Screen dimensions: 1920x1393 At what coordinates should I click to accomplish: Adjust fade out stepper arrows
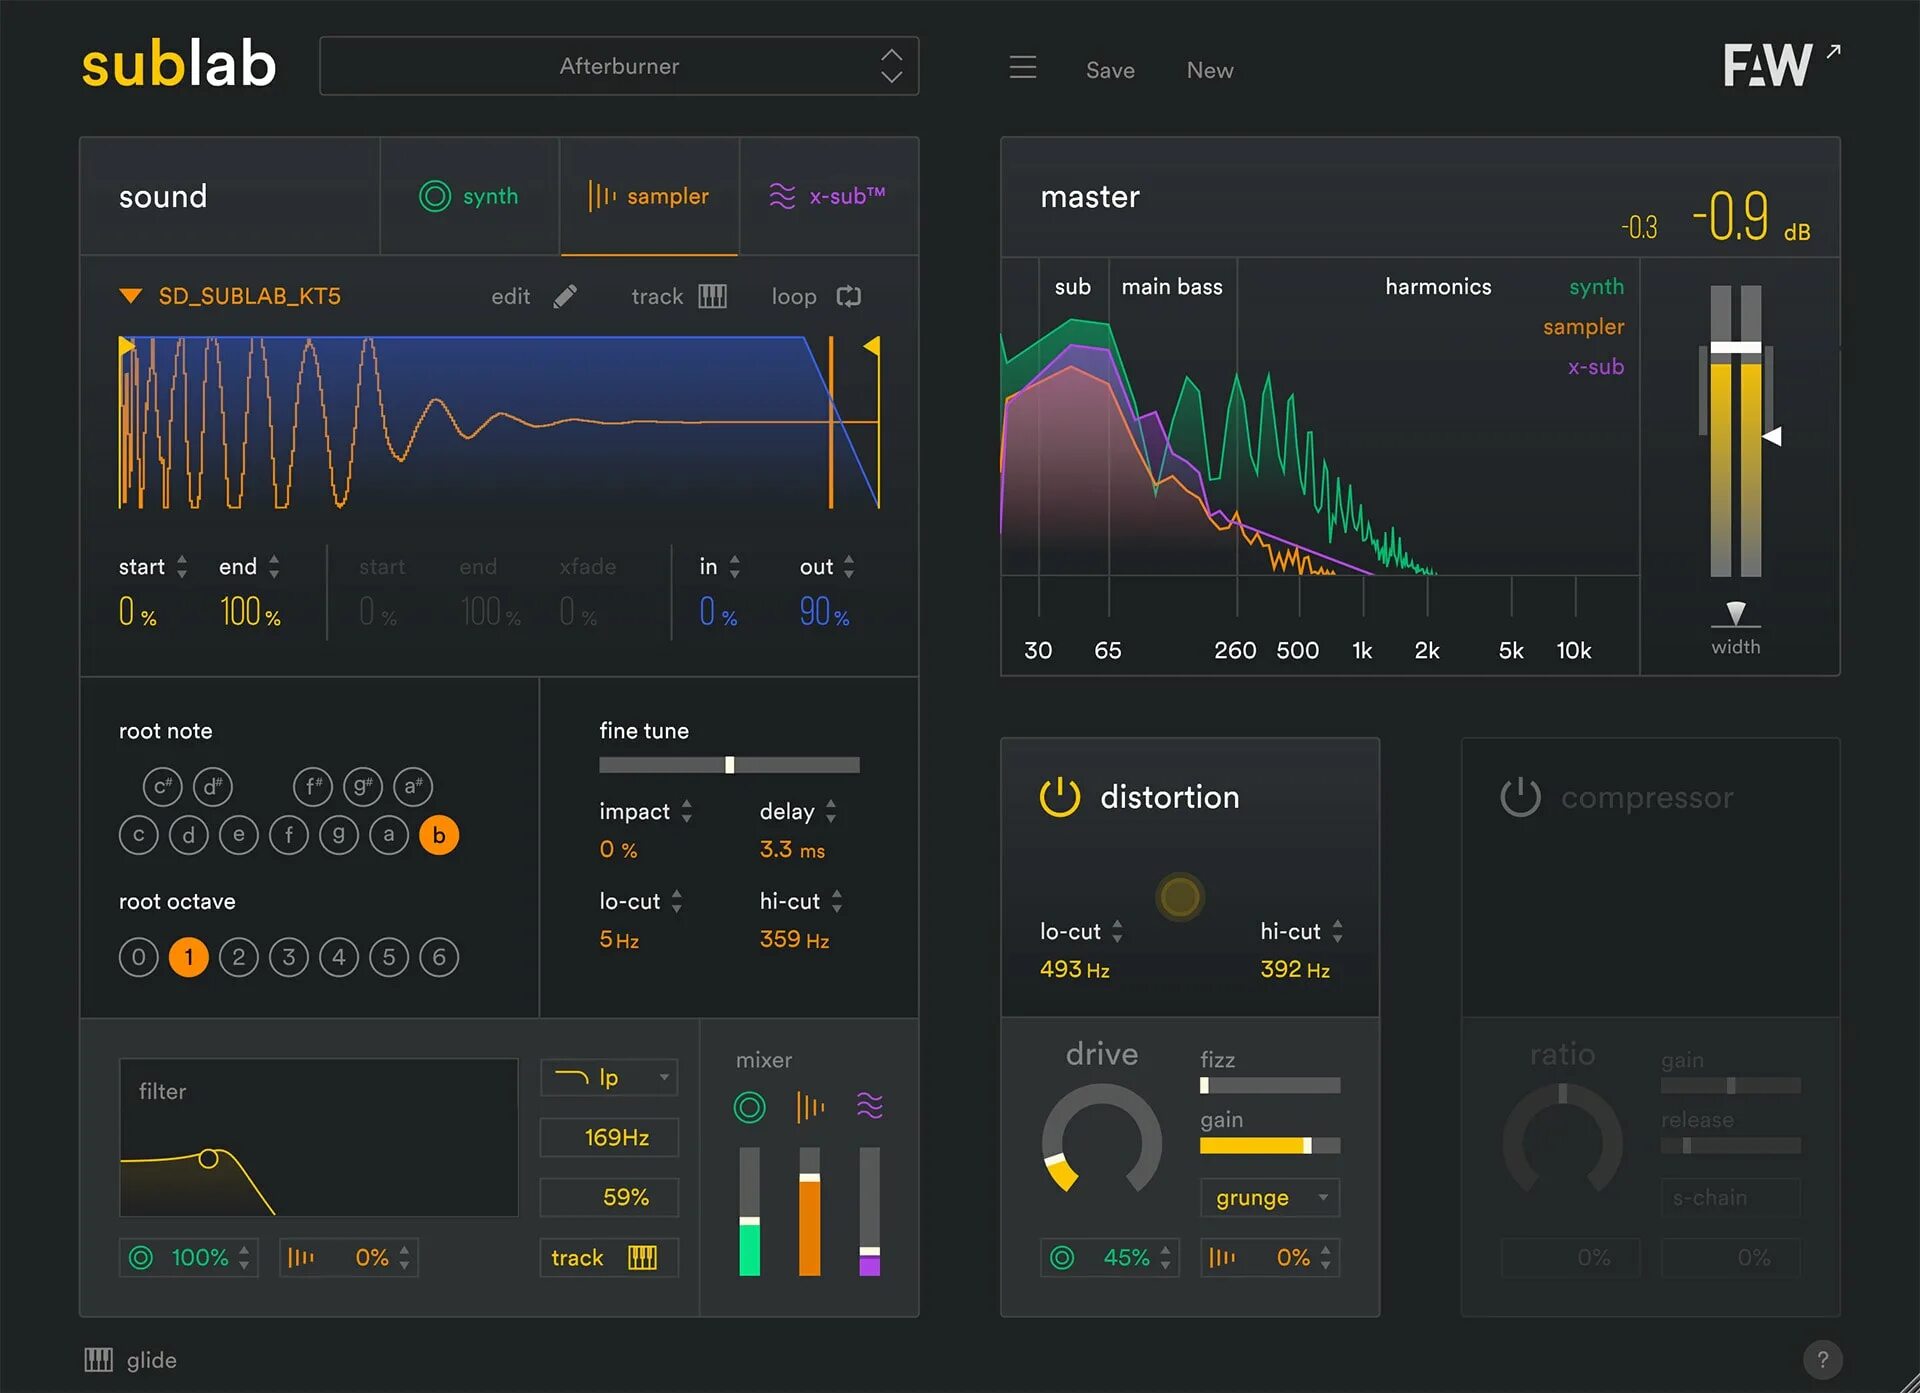[x=849, y=567]
